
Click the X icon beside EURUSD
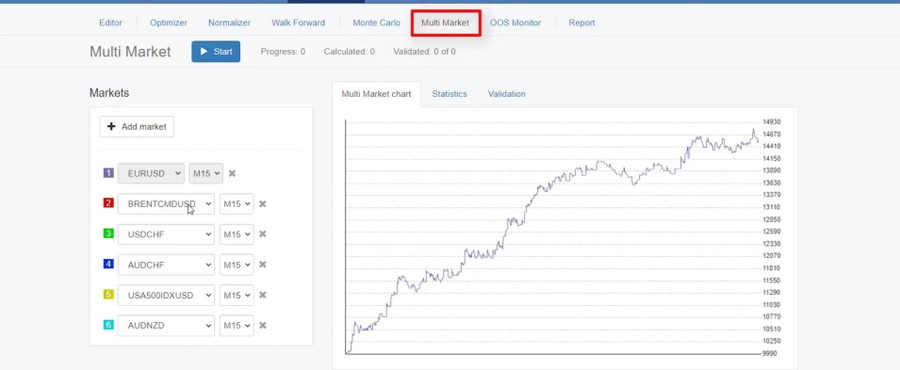[232, 173]
